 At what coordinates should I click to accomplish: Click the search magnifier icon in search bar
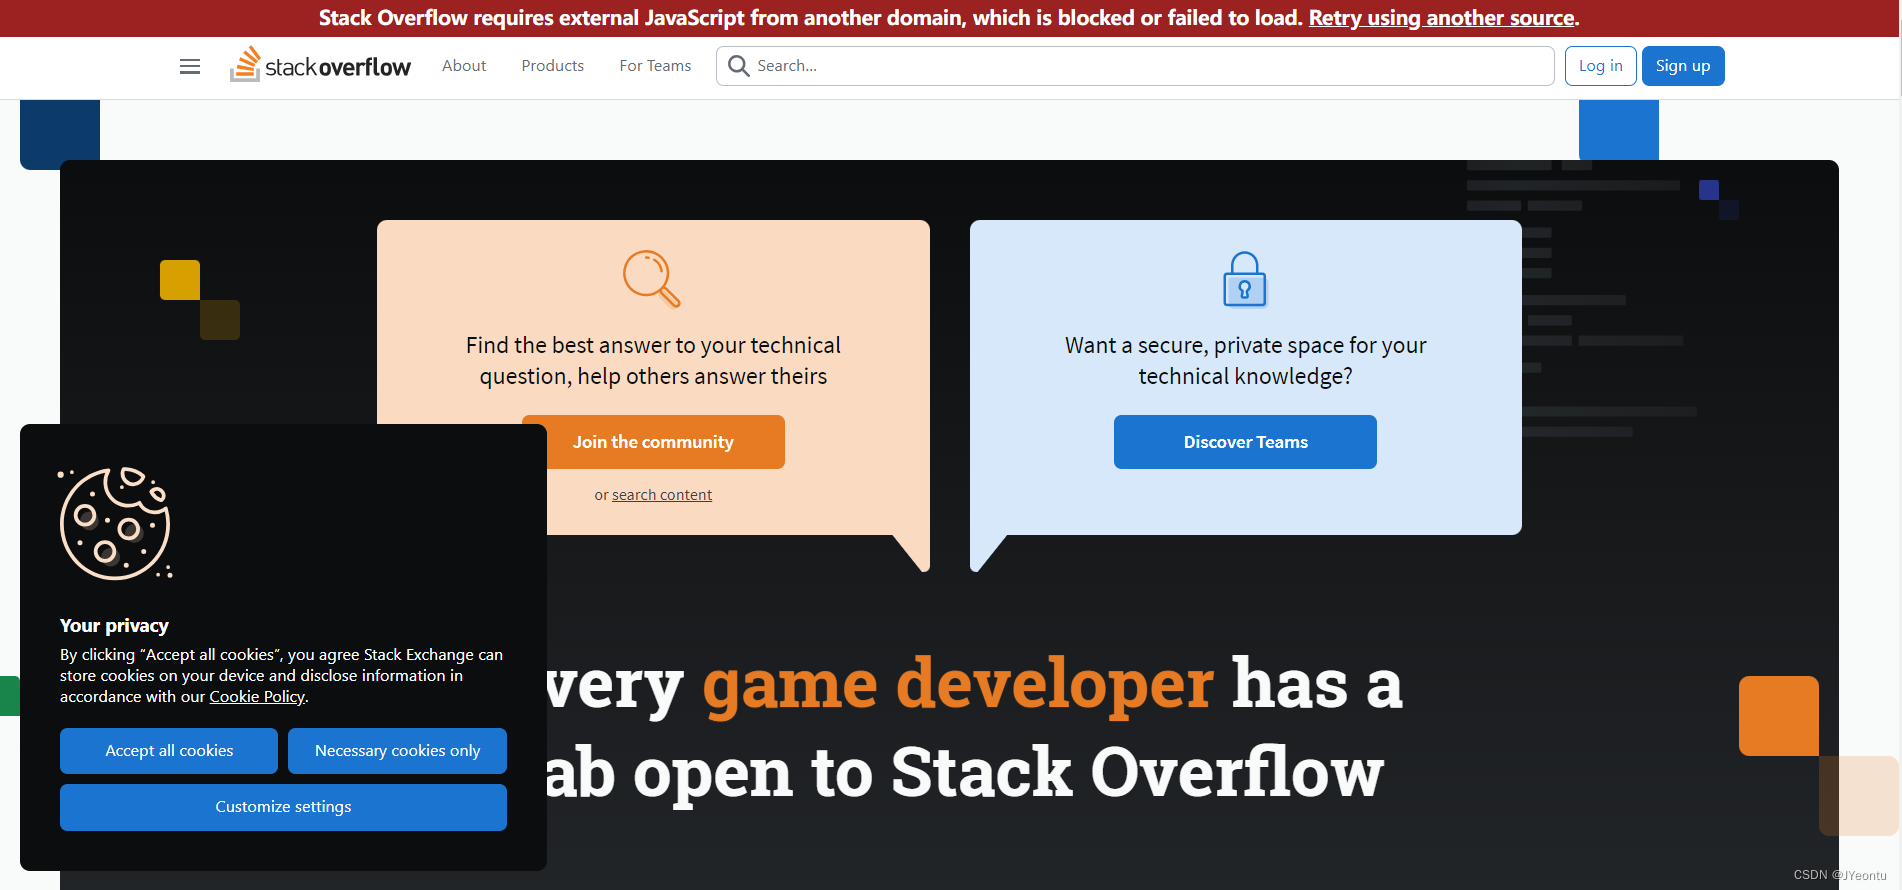click(739, 66)
